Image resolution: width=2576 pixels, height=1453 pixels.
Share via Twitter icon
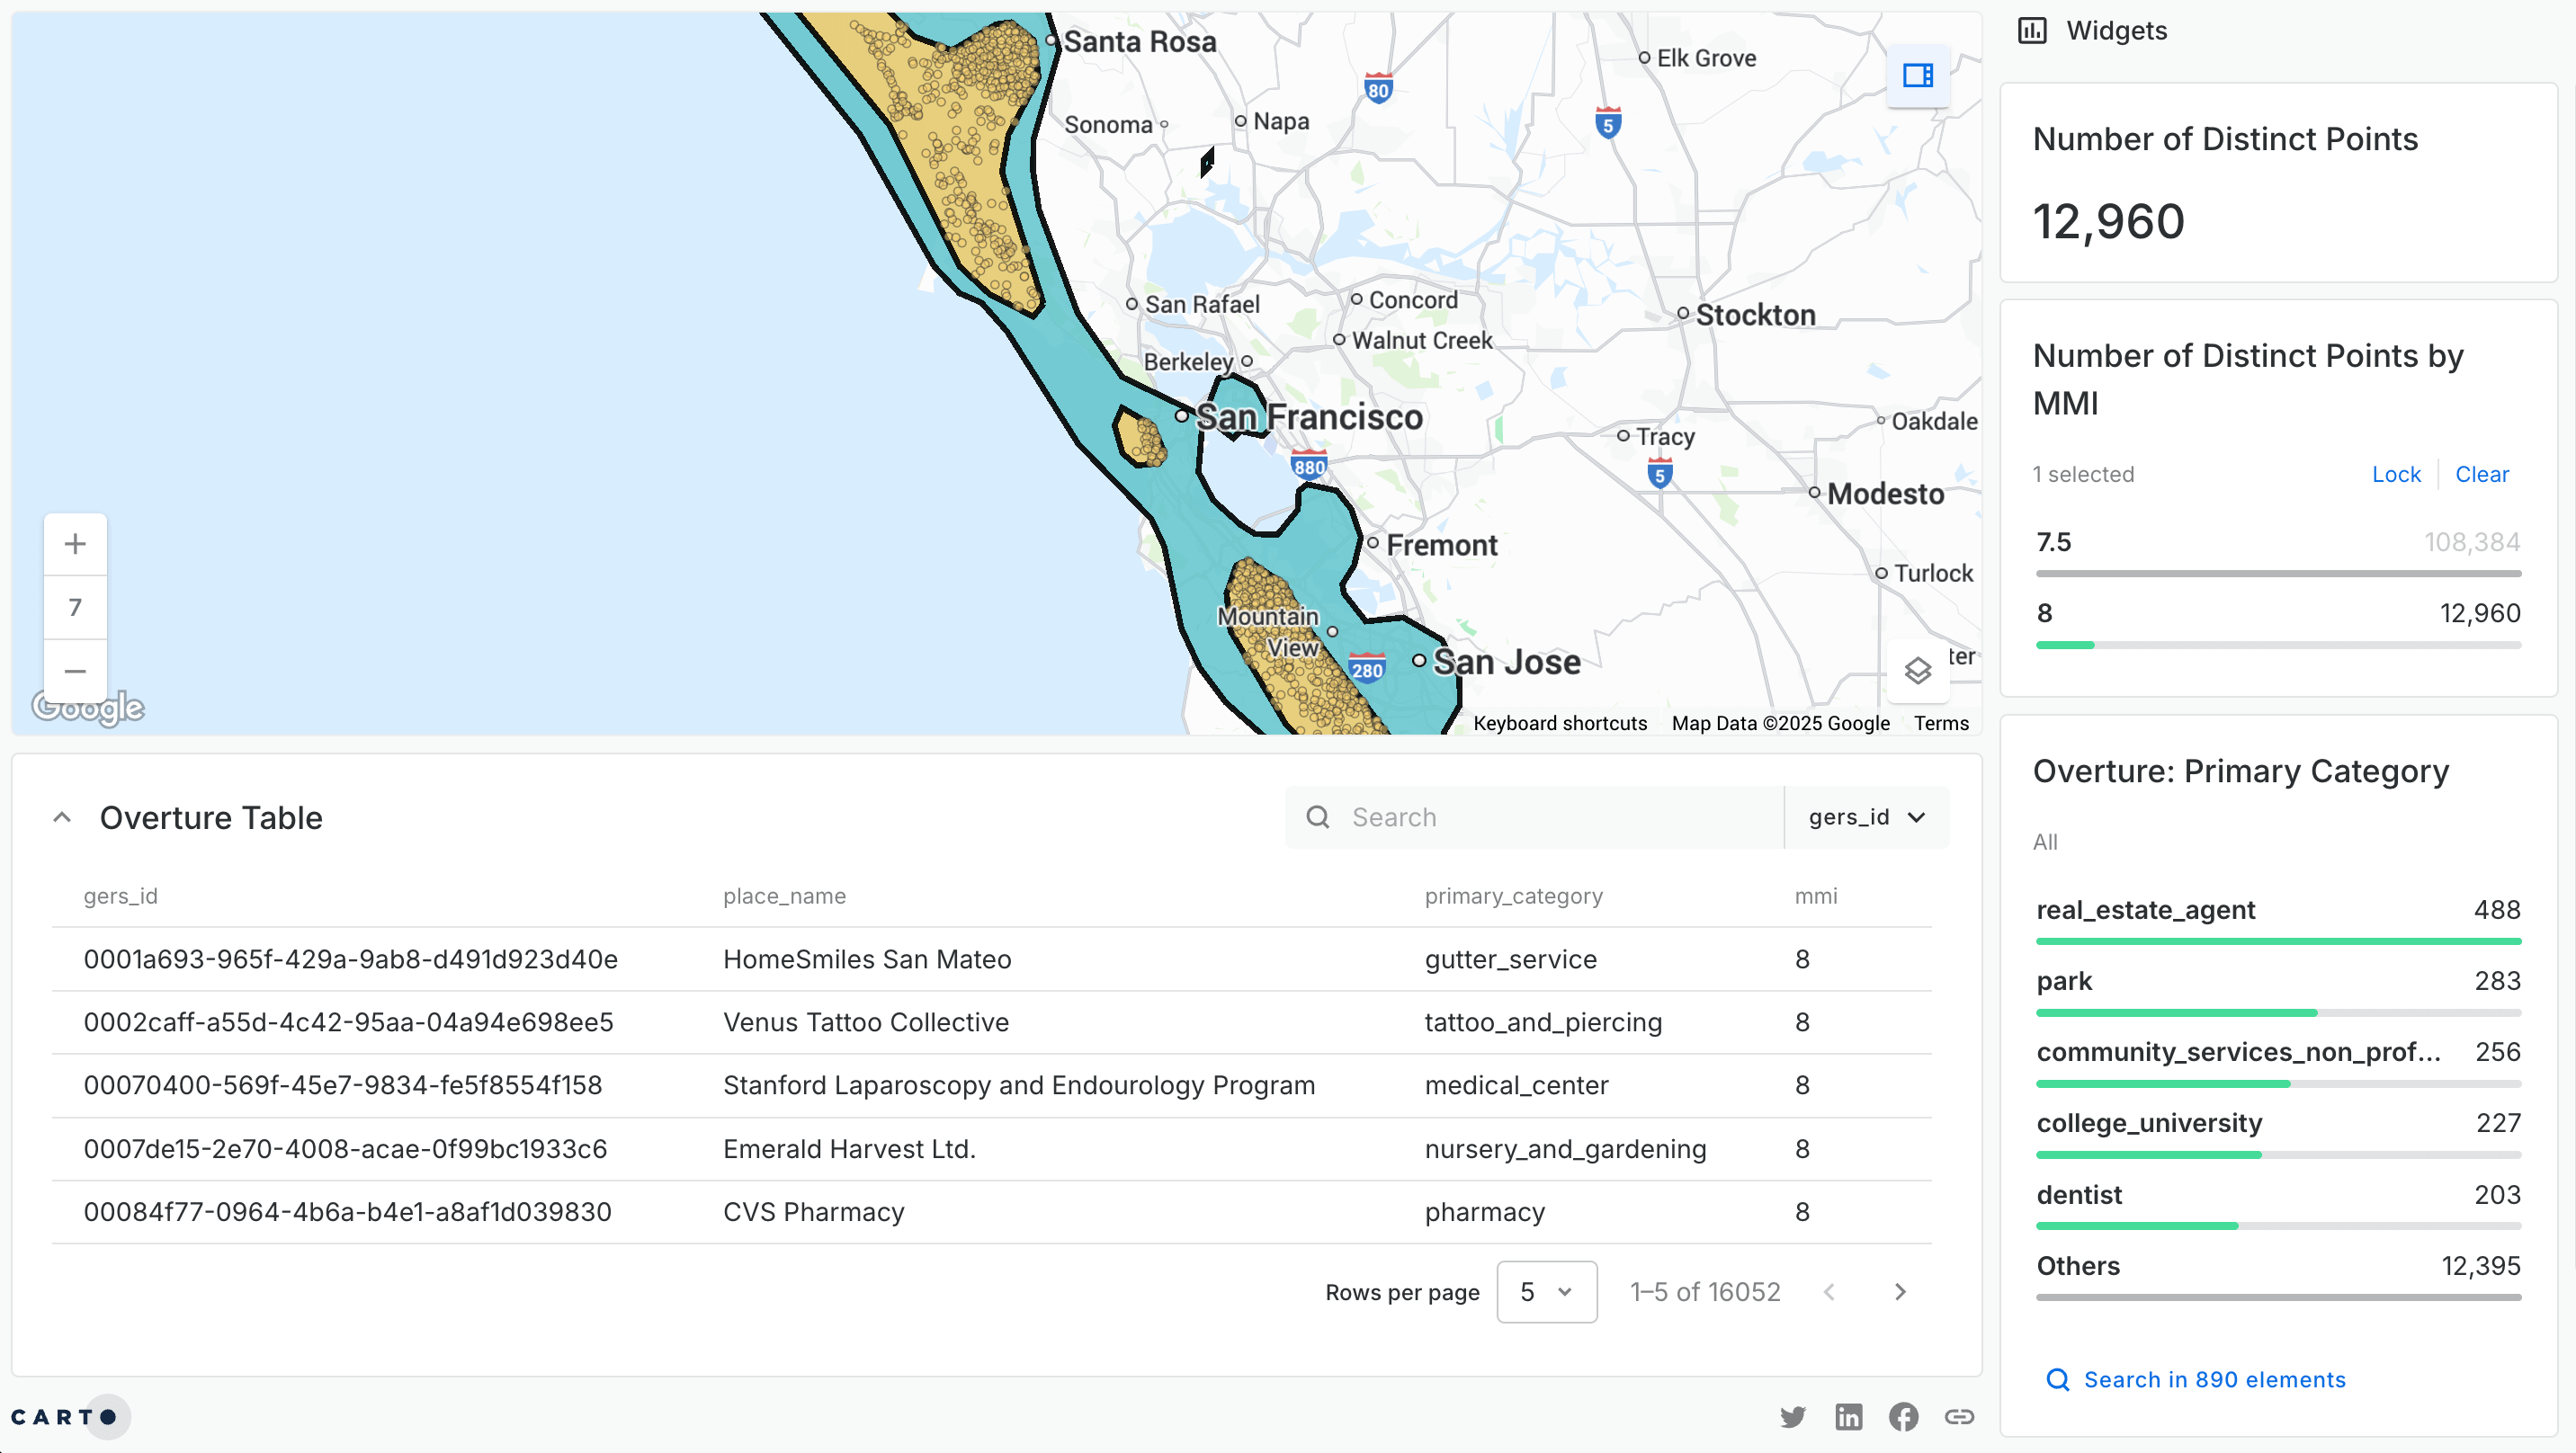[x=1793, y=1416]
